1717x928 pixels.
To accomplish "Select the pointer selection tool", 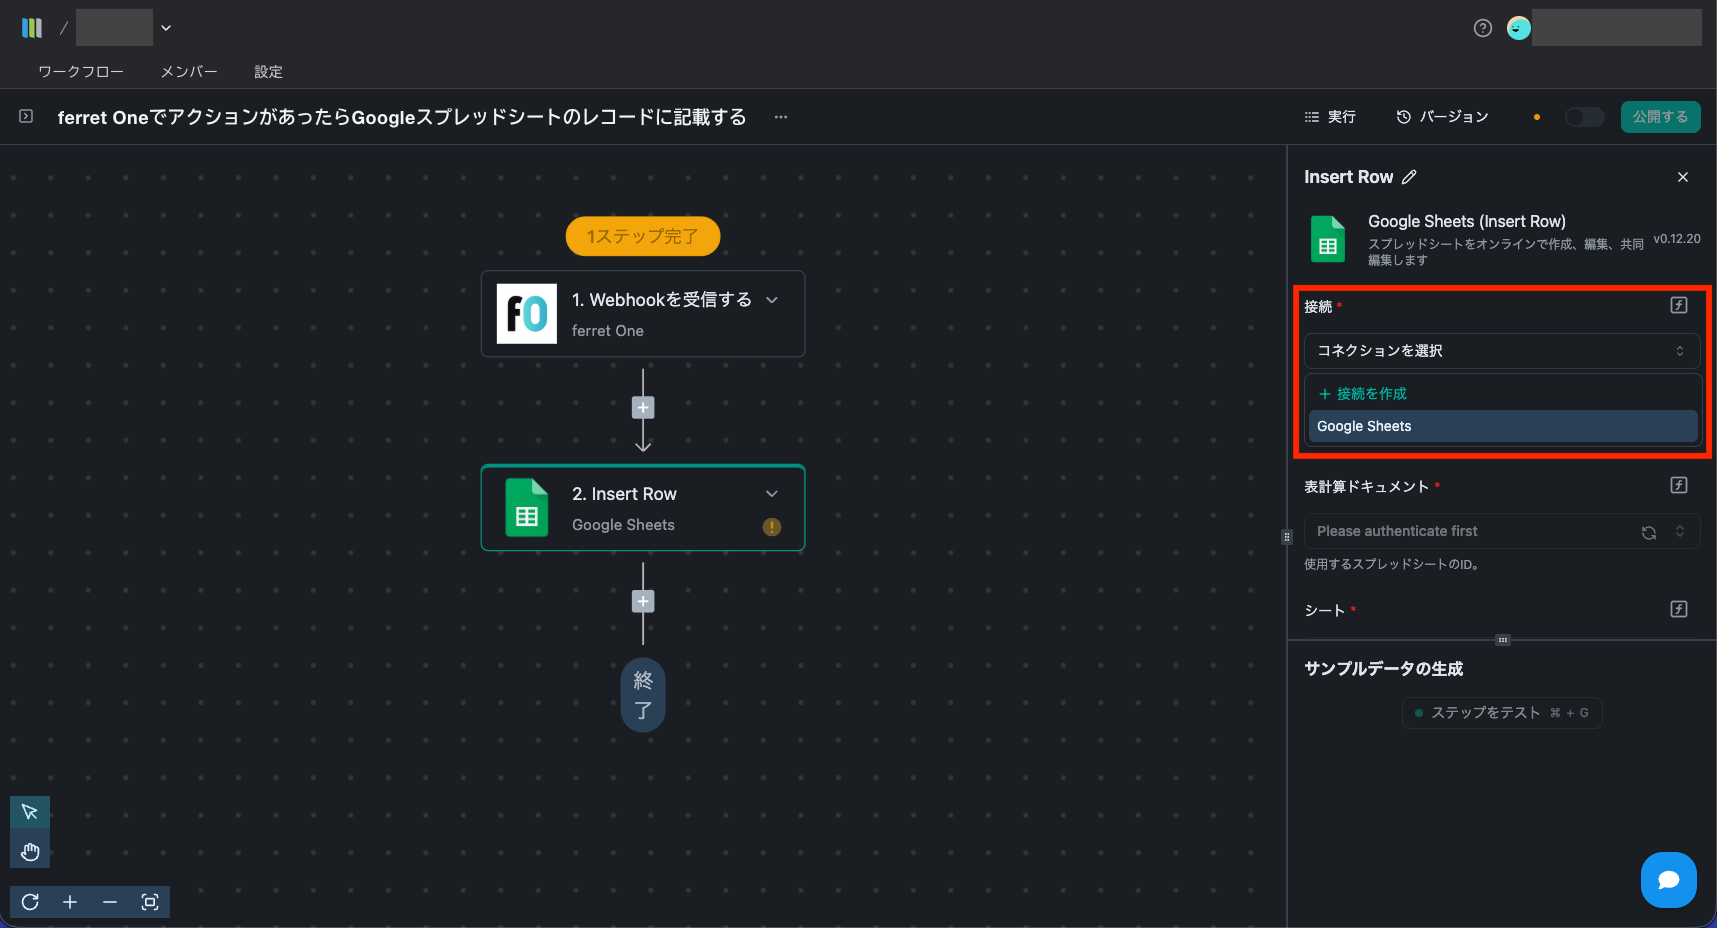I will (x=30, y=812).
